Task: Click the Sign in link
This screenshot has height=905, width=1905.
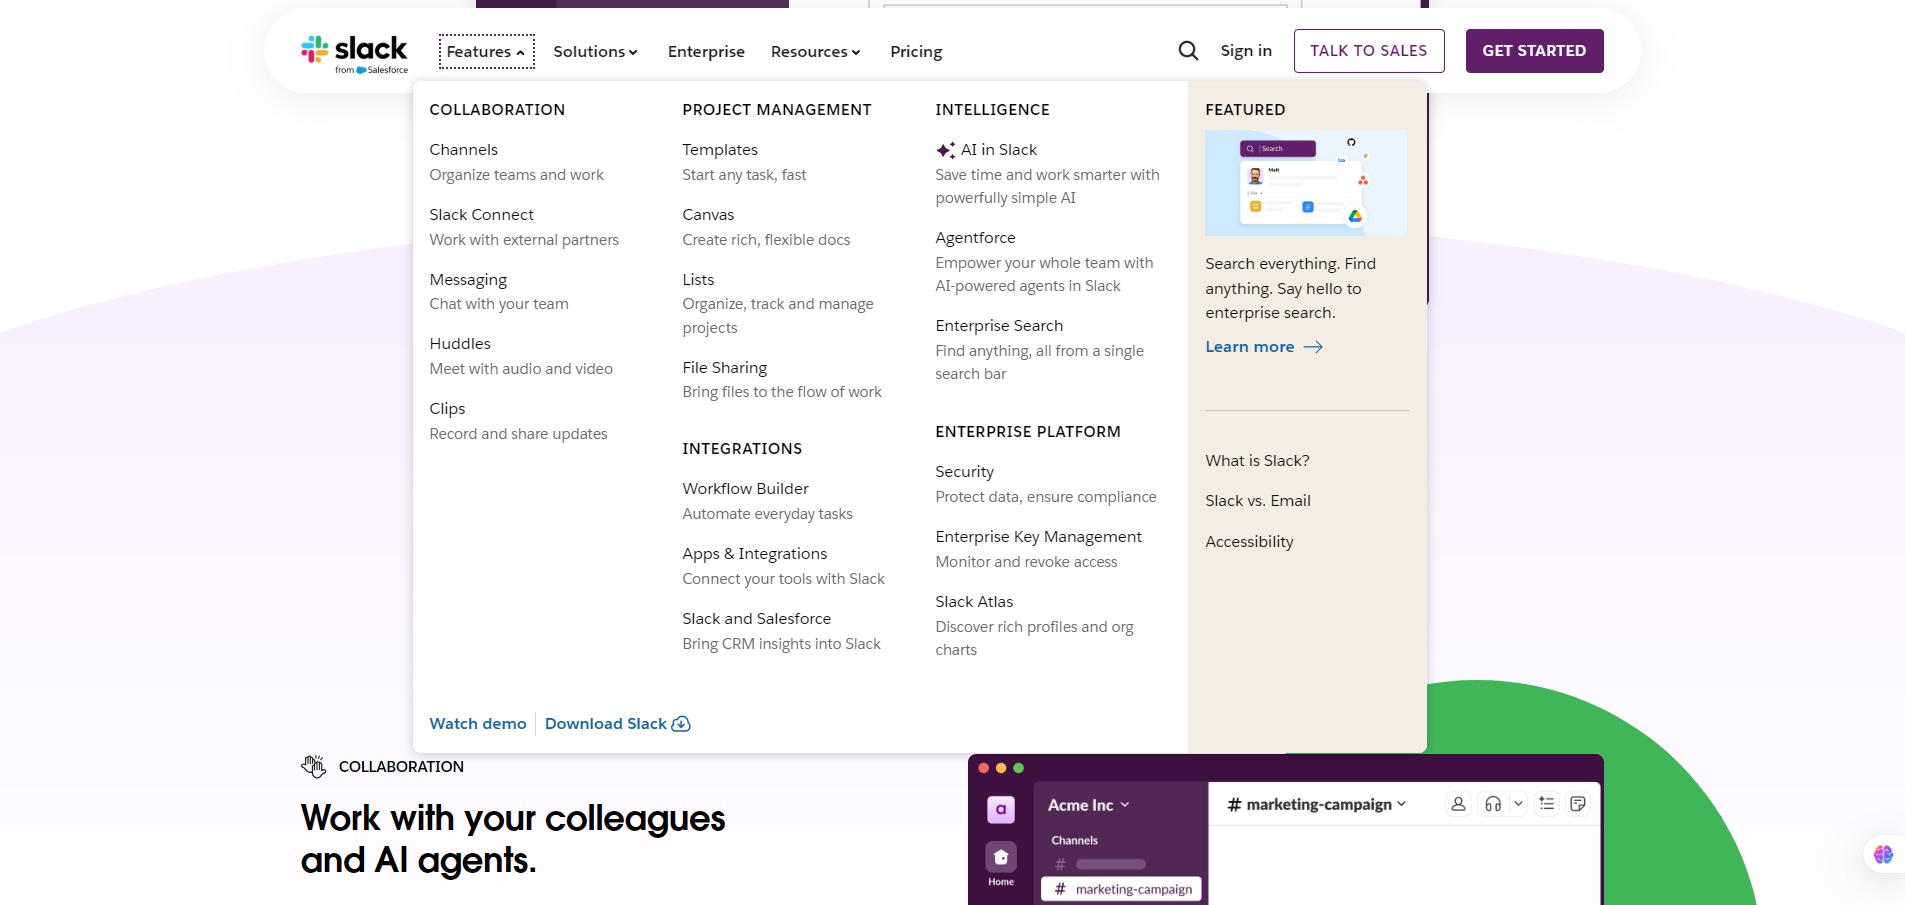Action: 1246,51
